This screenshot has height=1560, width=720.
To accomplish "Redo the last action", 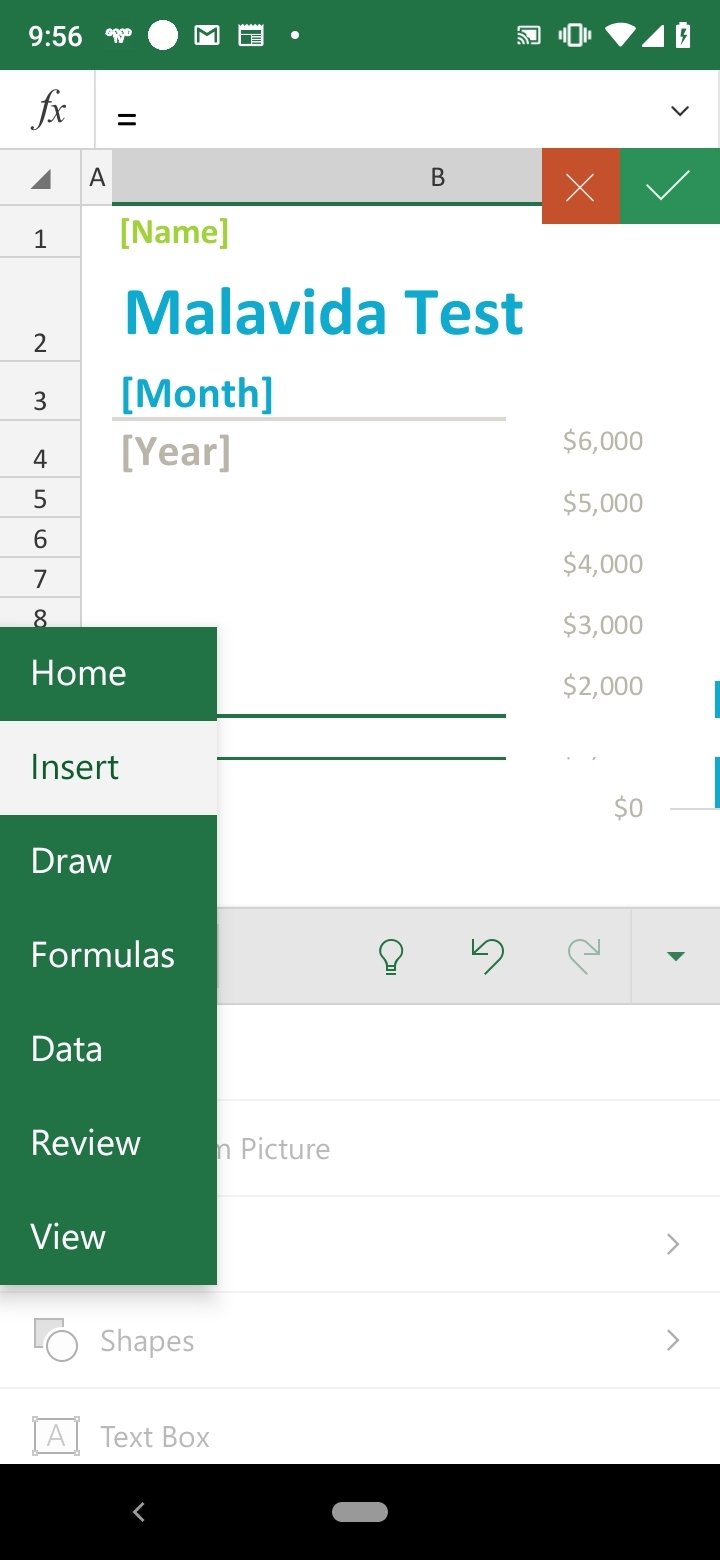I will pos(583,956).
